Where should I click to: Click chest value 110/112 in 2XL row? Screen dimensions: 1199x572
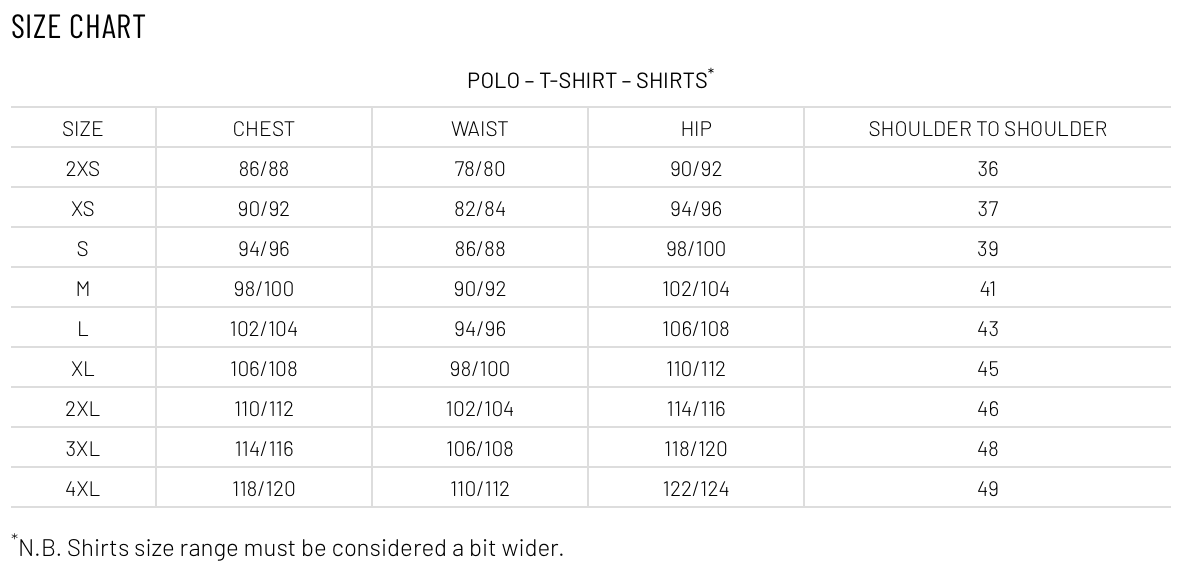tap(264, 408)
